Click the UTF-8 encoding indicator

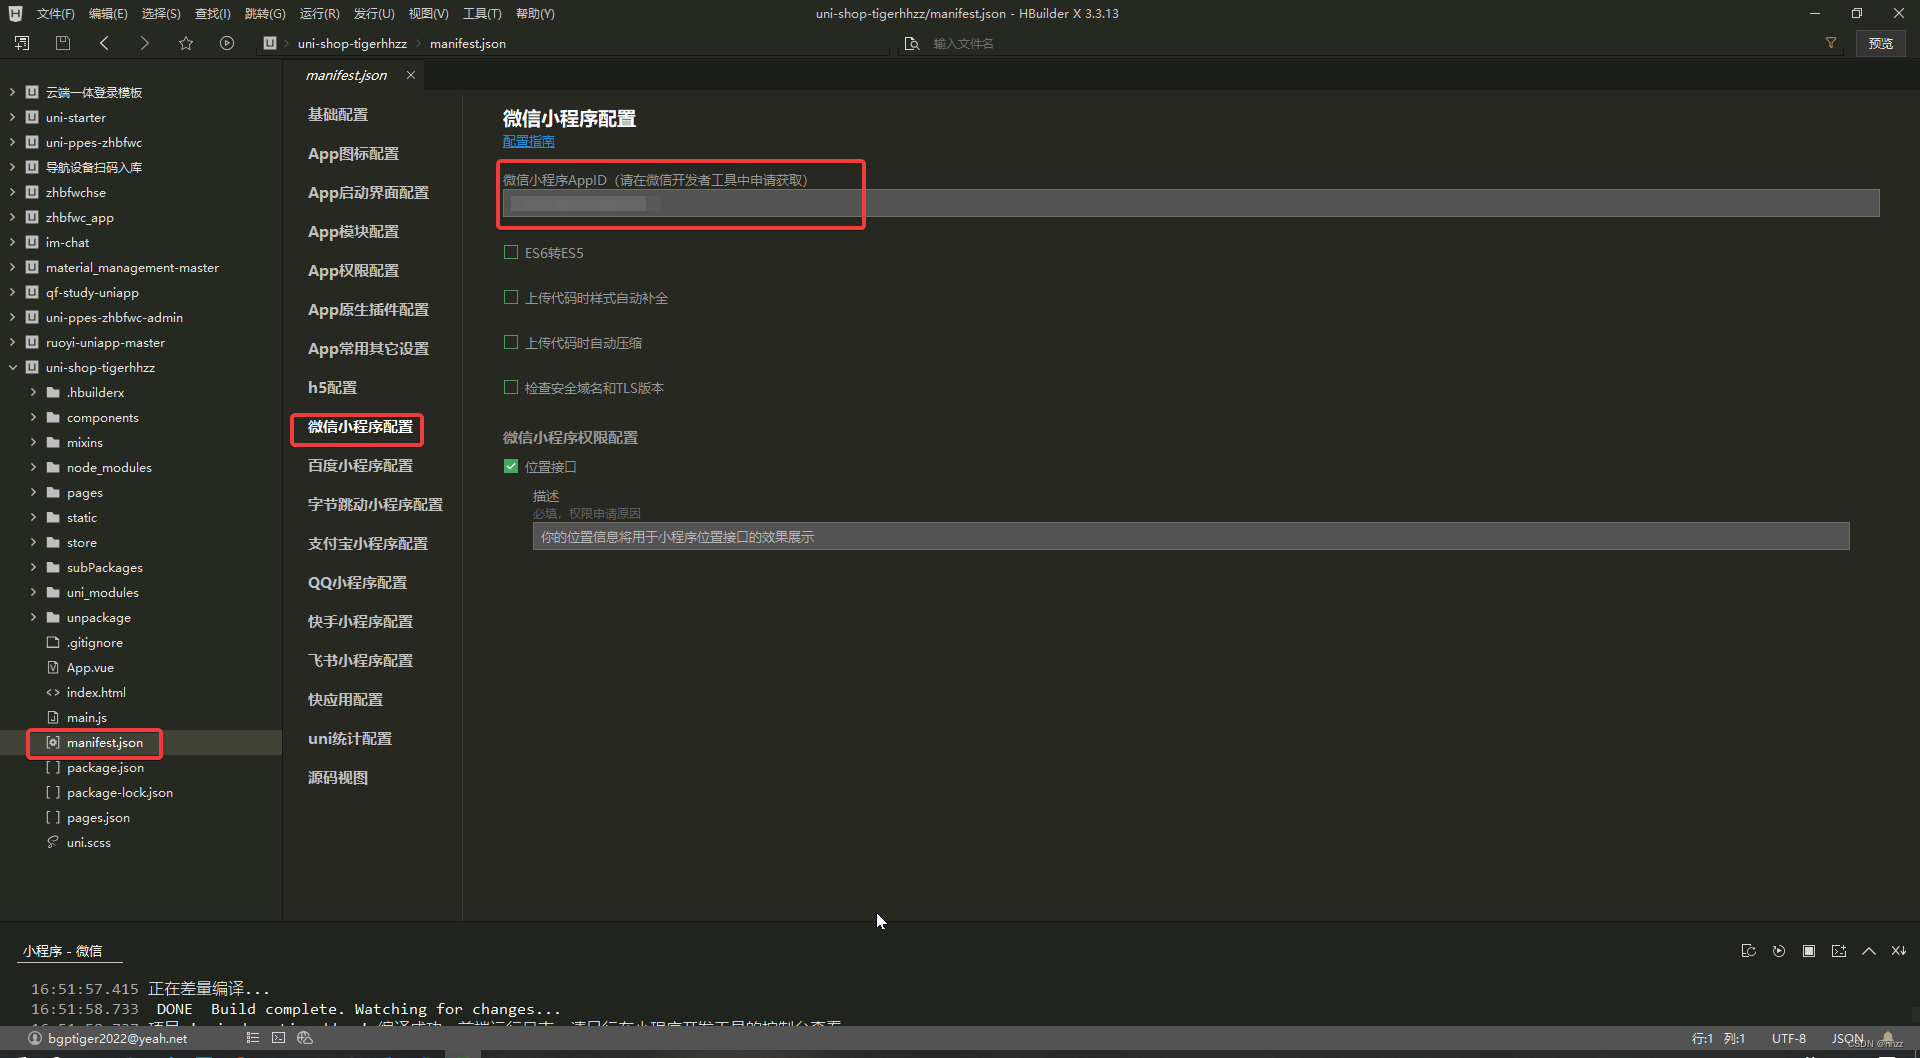[x=1788, y=1038]
